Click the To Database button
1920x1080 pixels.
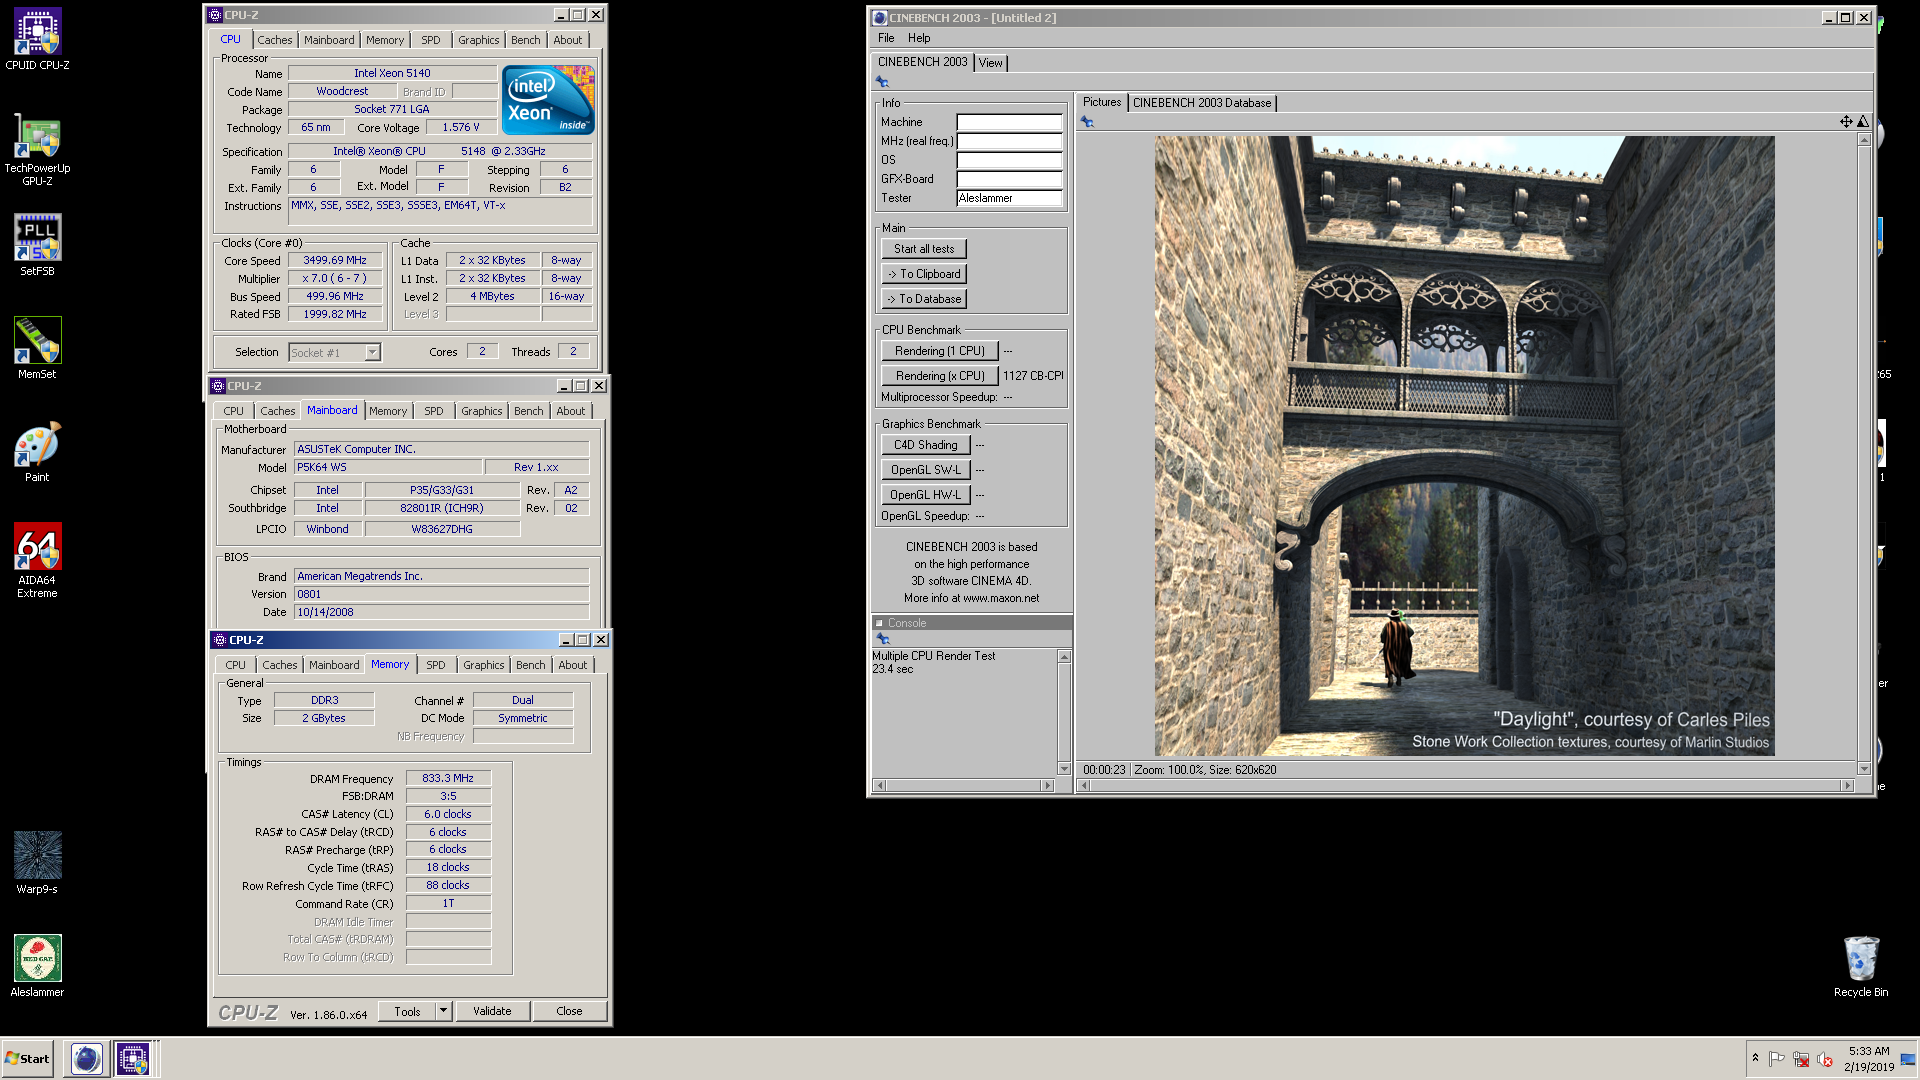(924, 299)
